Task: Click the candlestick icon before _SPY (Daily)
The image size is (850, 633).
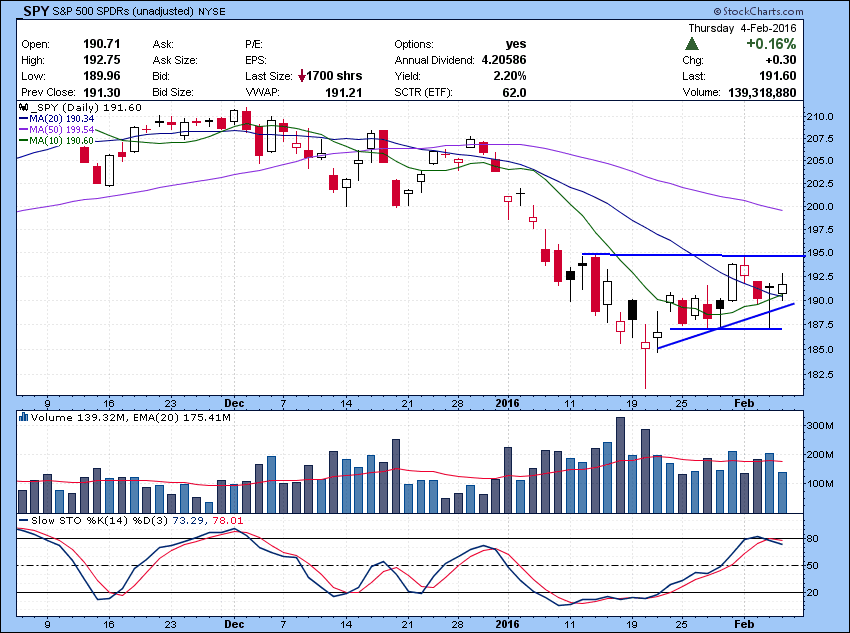Action: [24, 107]
